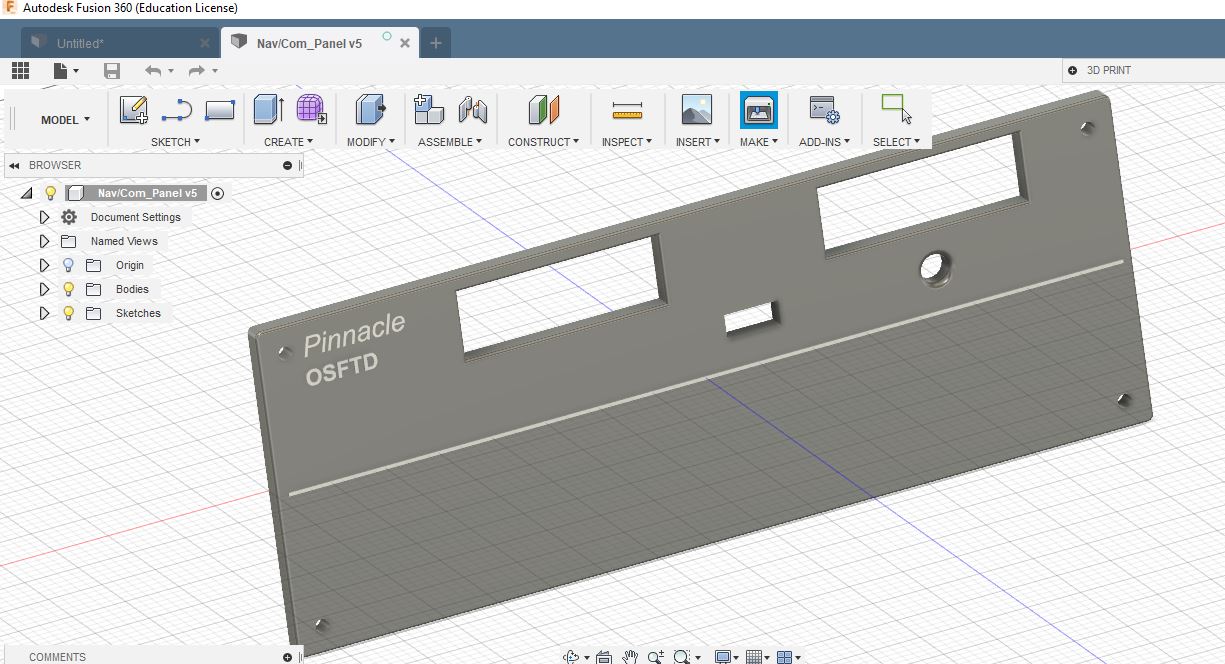The image size is (1225, 664).
Task: Click the Zoom magnifier tool
Action: tap(656, 656)
